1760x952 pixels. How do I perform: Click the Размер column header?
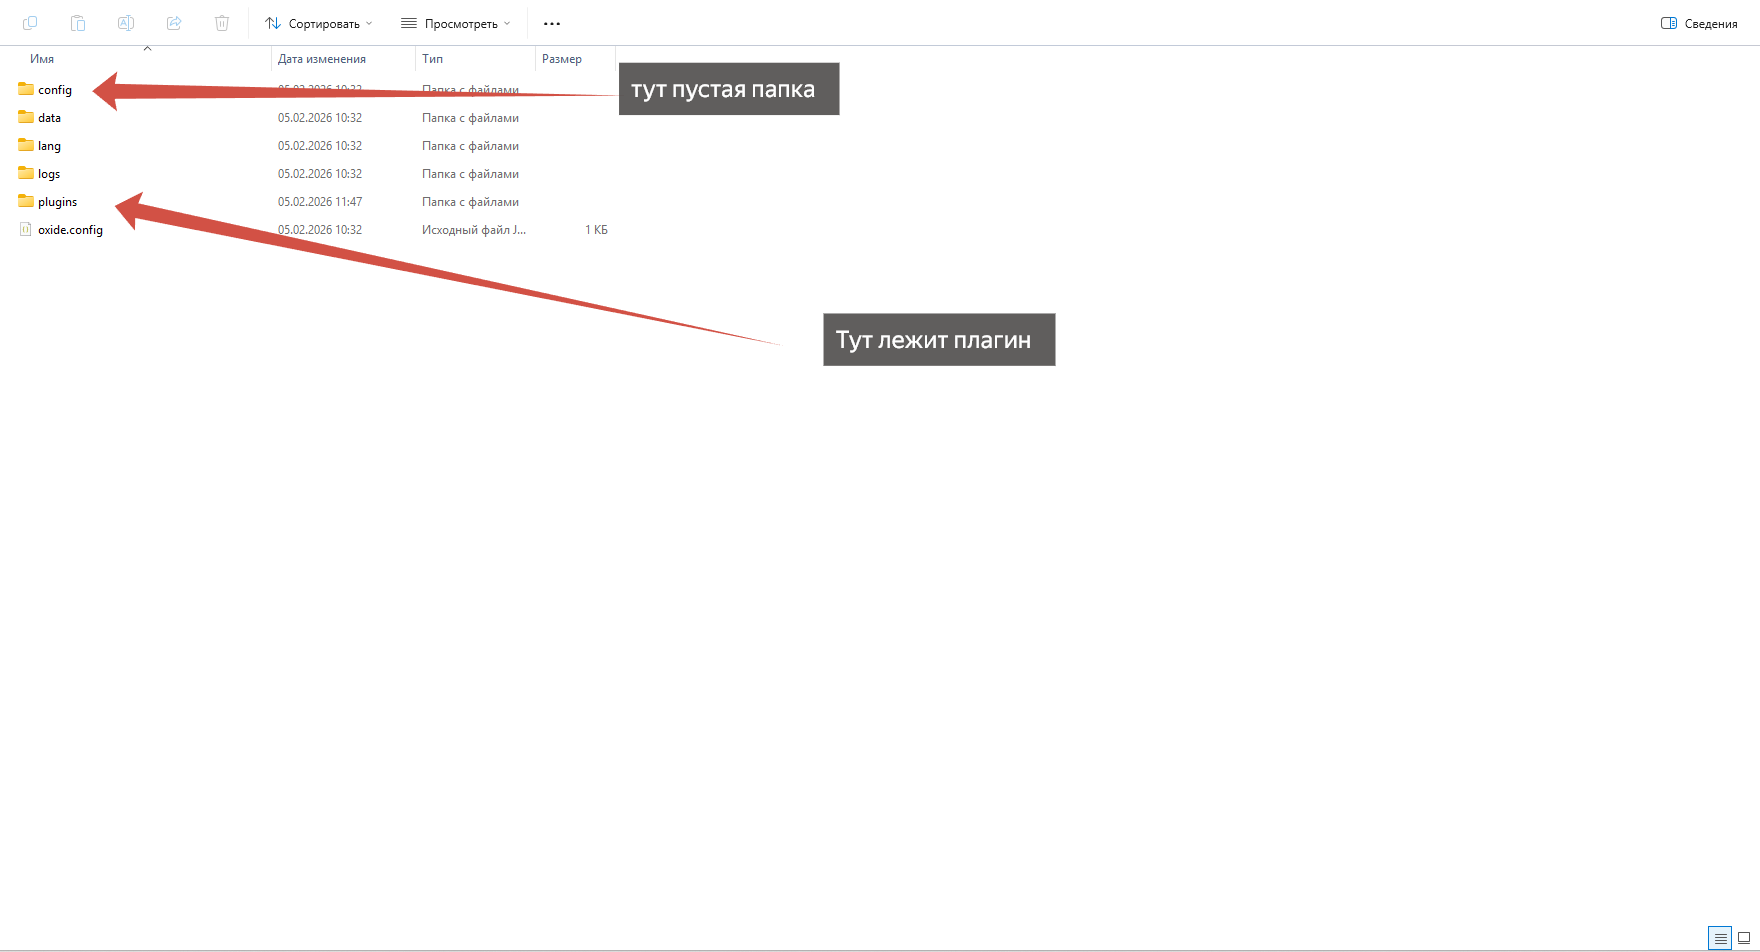coord(562,59)
